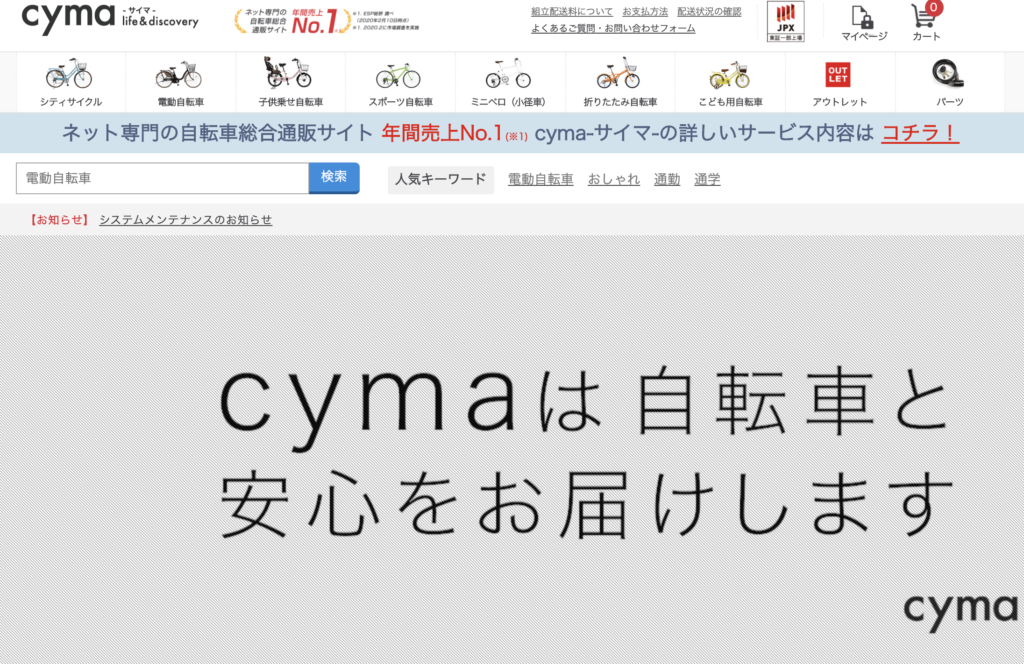Screen dimensions: 1024x664
Task: Focus the bicycle search input field
Action: [162, 178]
